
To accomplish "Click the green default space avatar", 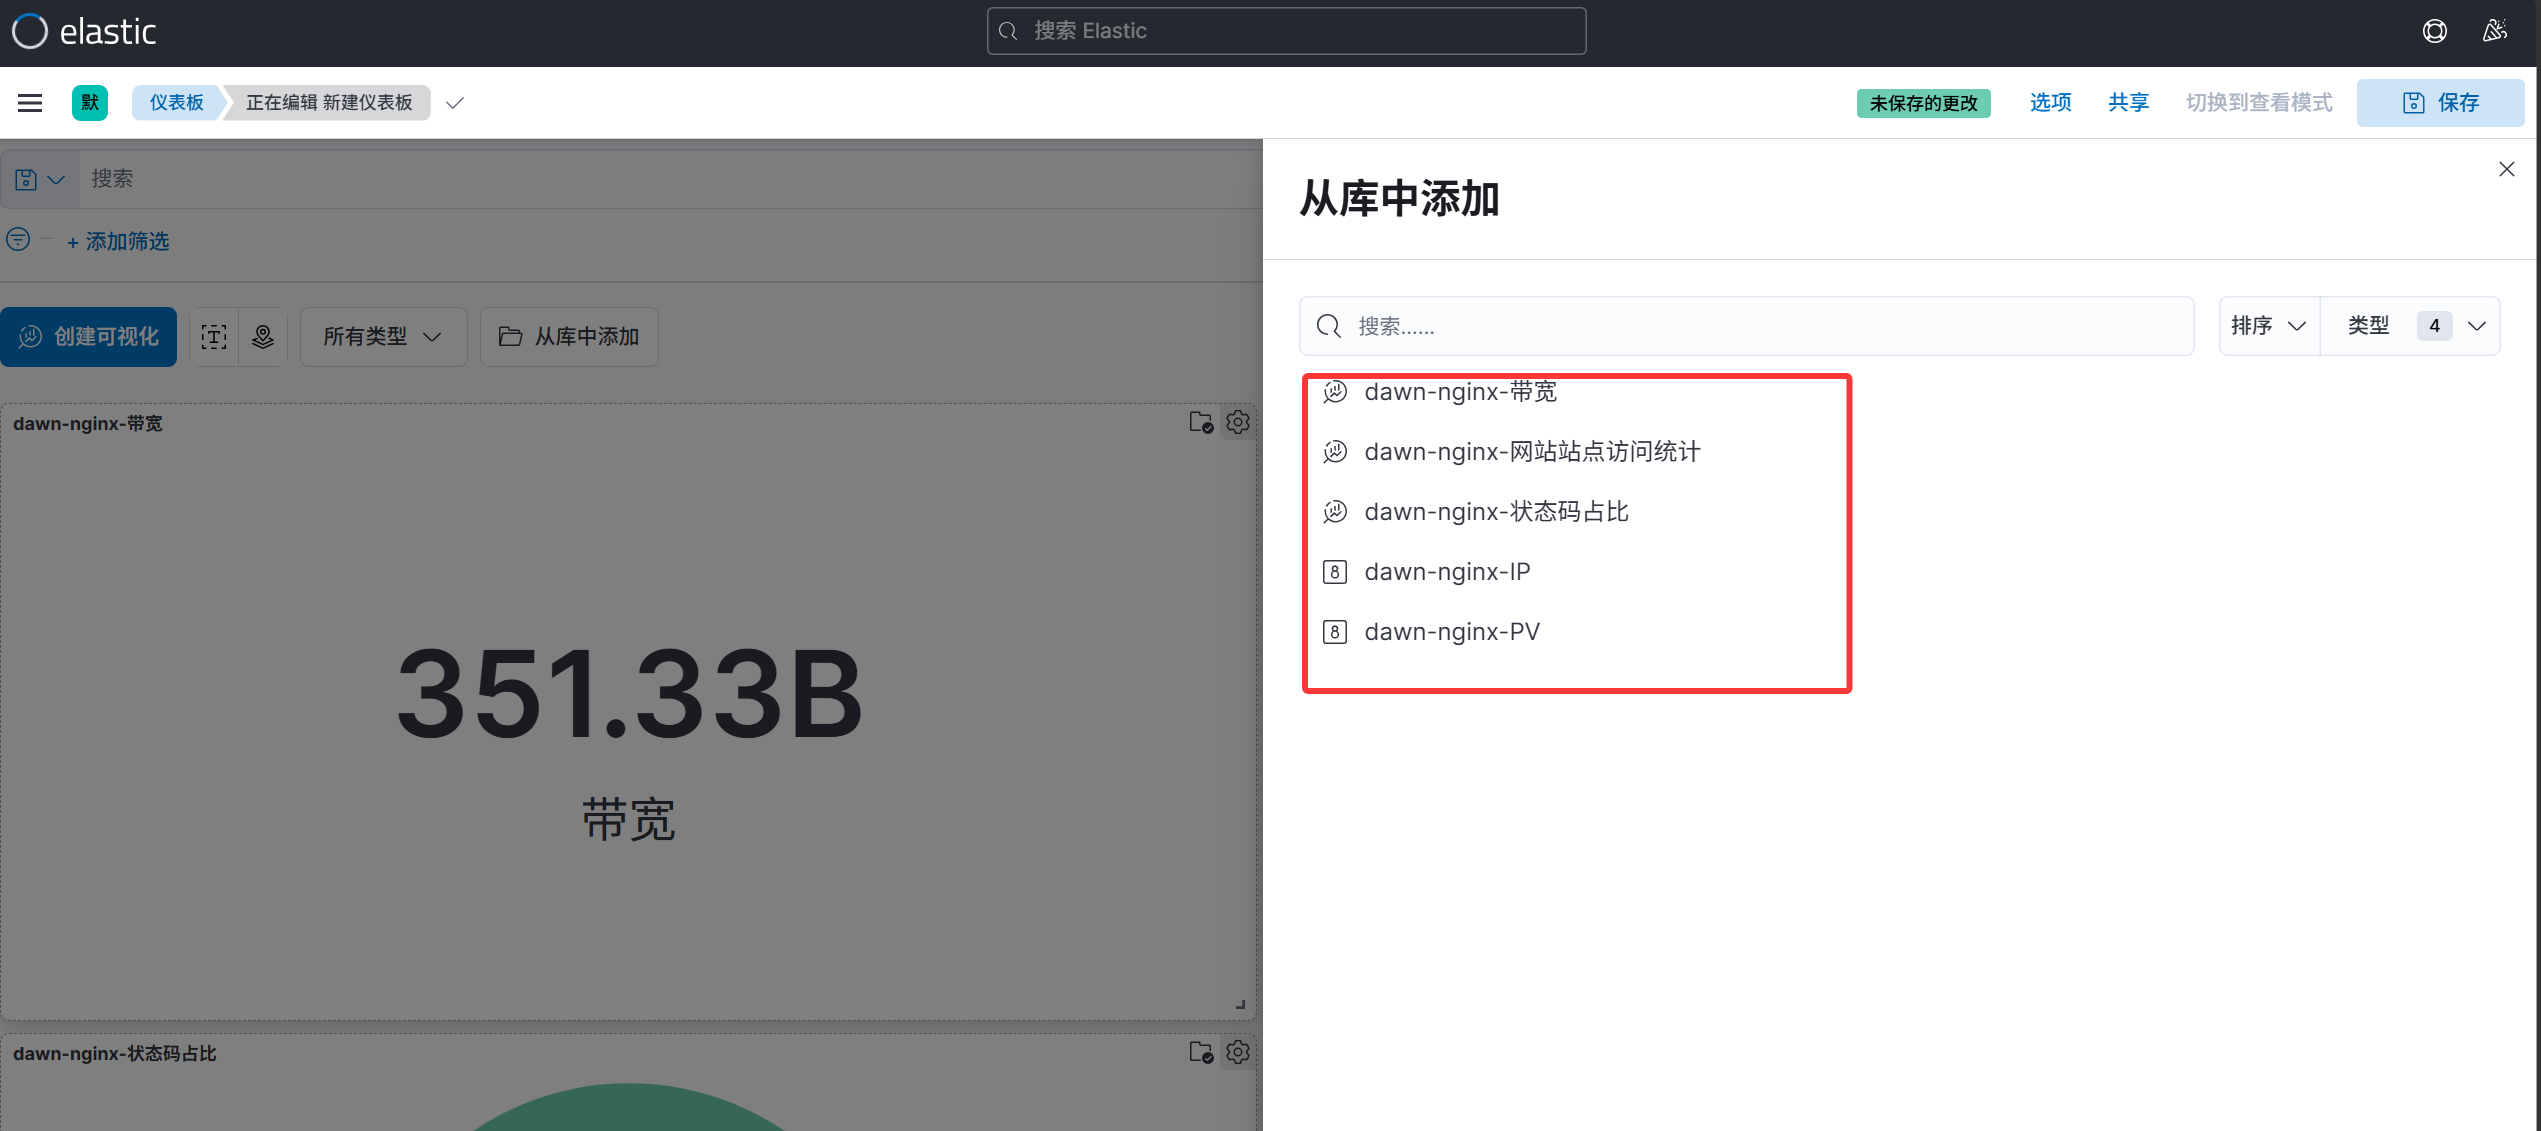I will (90, 103).
